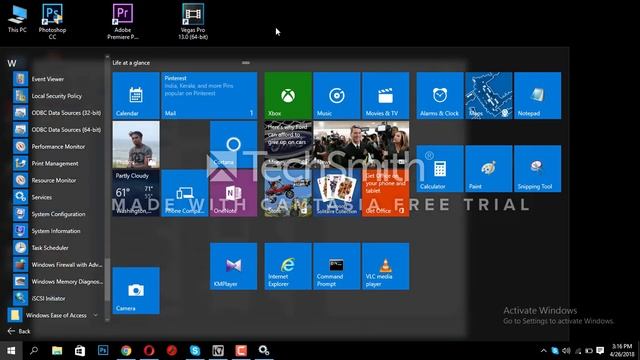Open Task Scheduler

(58, 248)
